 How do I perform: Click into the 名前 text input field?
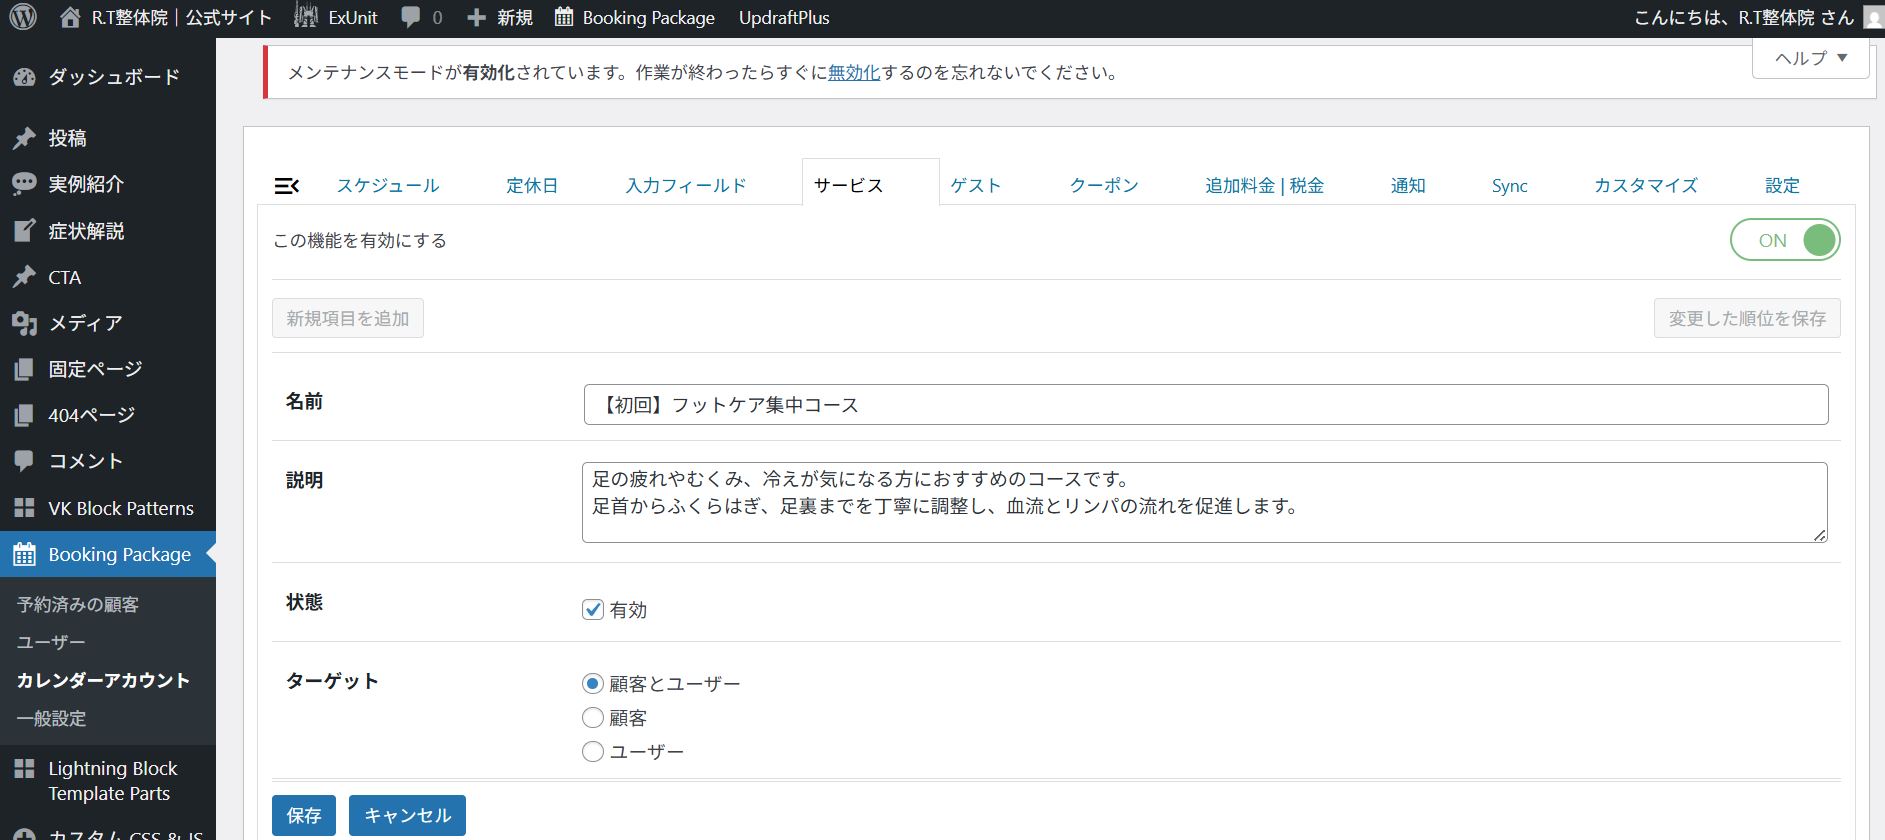pyautogui.click(x=1205, y=405)
